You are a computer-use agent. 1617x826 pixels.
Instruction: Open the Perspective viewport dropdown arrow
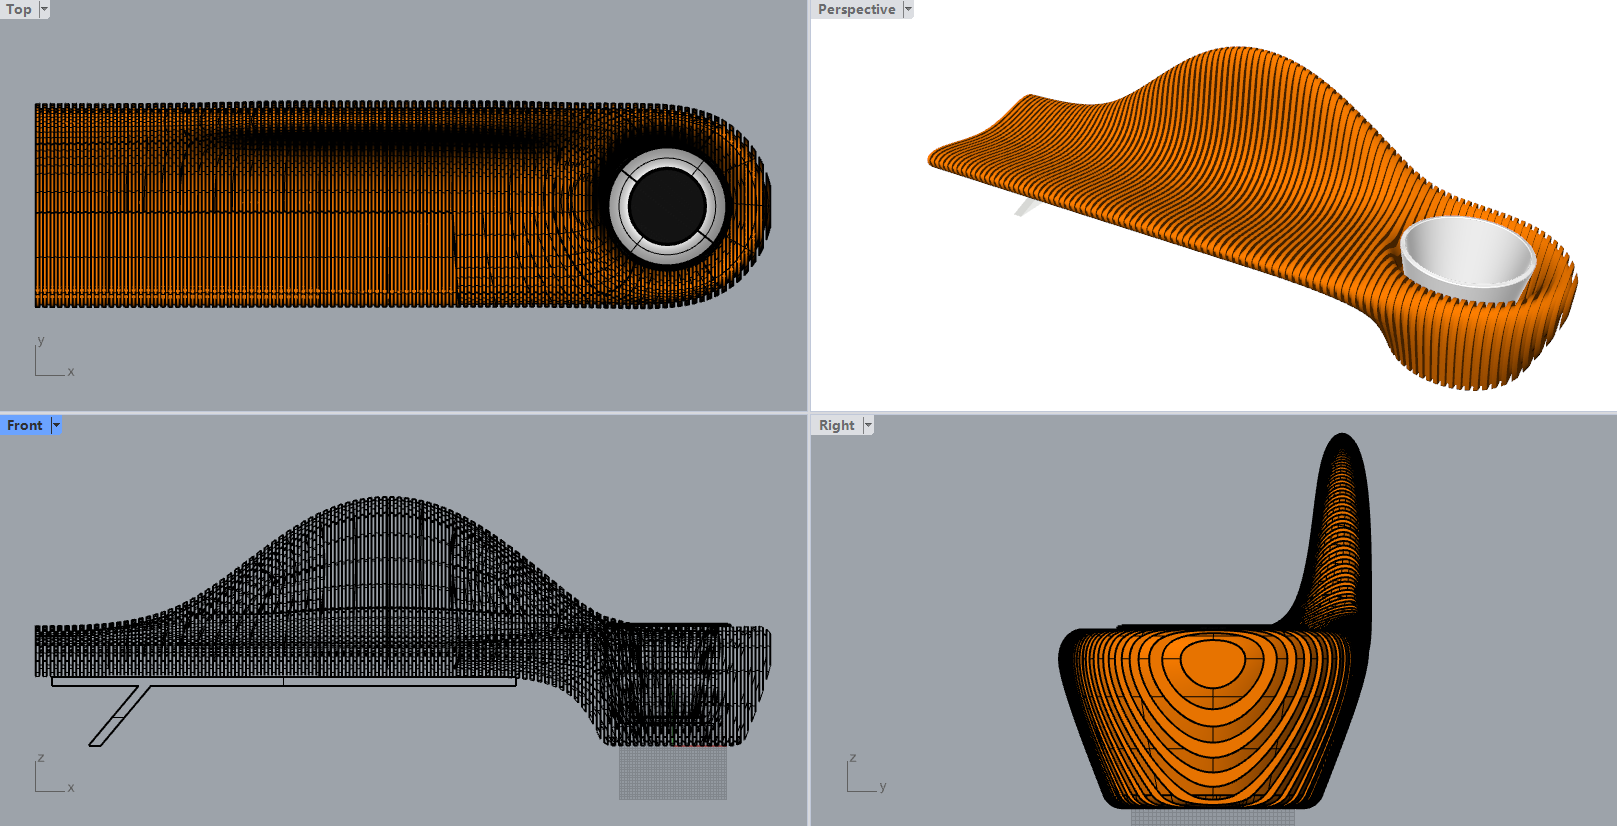coord(908,9)
